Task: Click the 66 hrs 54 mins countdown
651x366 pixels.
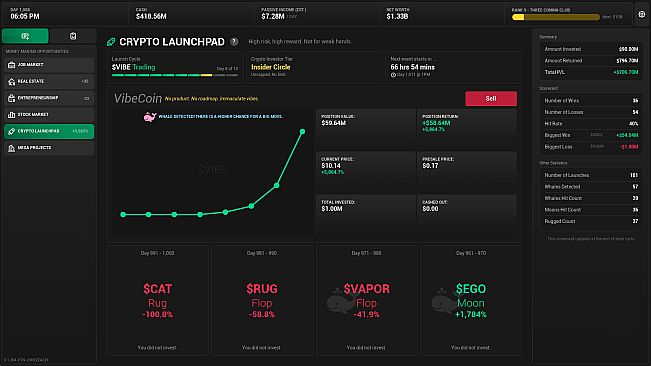Action: click(x=413, y=67)
